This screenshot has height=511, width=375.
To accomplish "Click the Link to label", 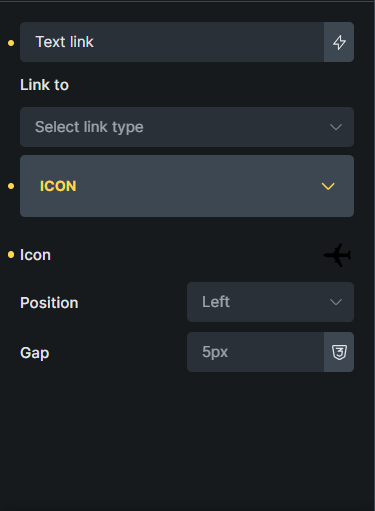I will (x=44, y=85).
